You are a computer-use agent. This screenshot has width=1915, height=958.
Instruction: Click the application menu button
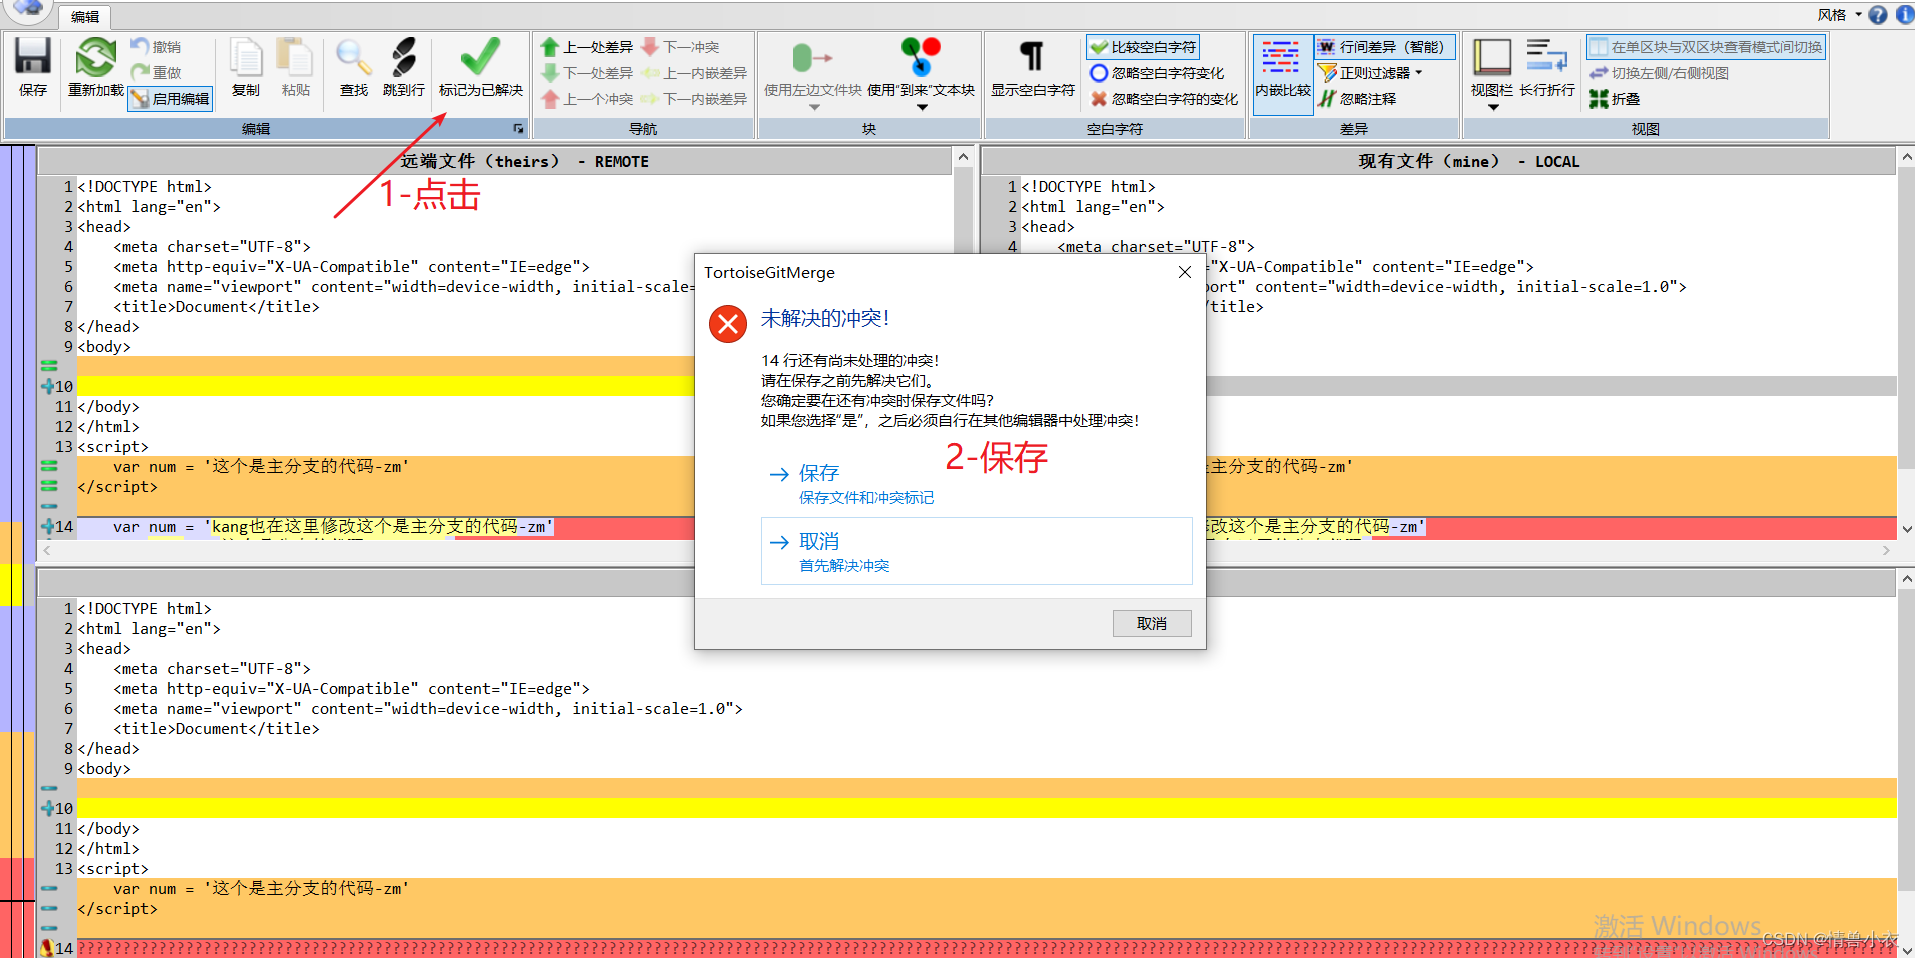[28, 10]
